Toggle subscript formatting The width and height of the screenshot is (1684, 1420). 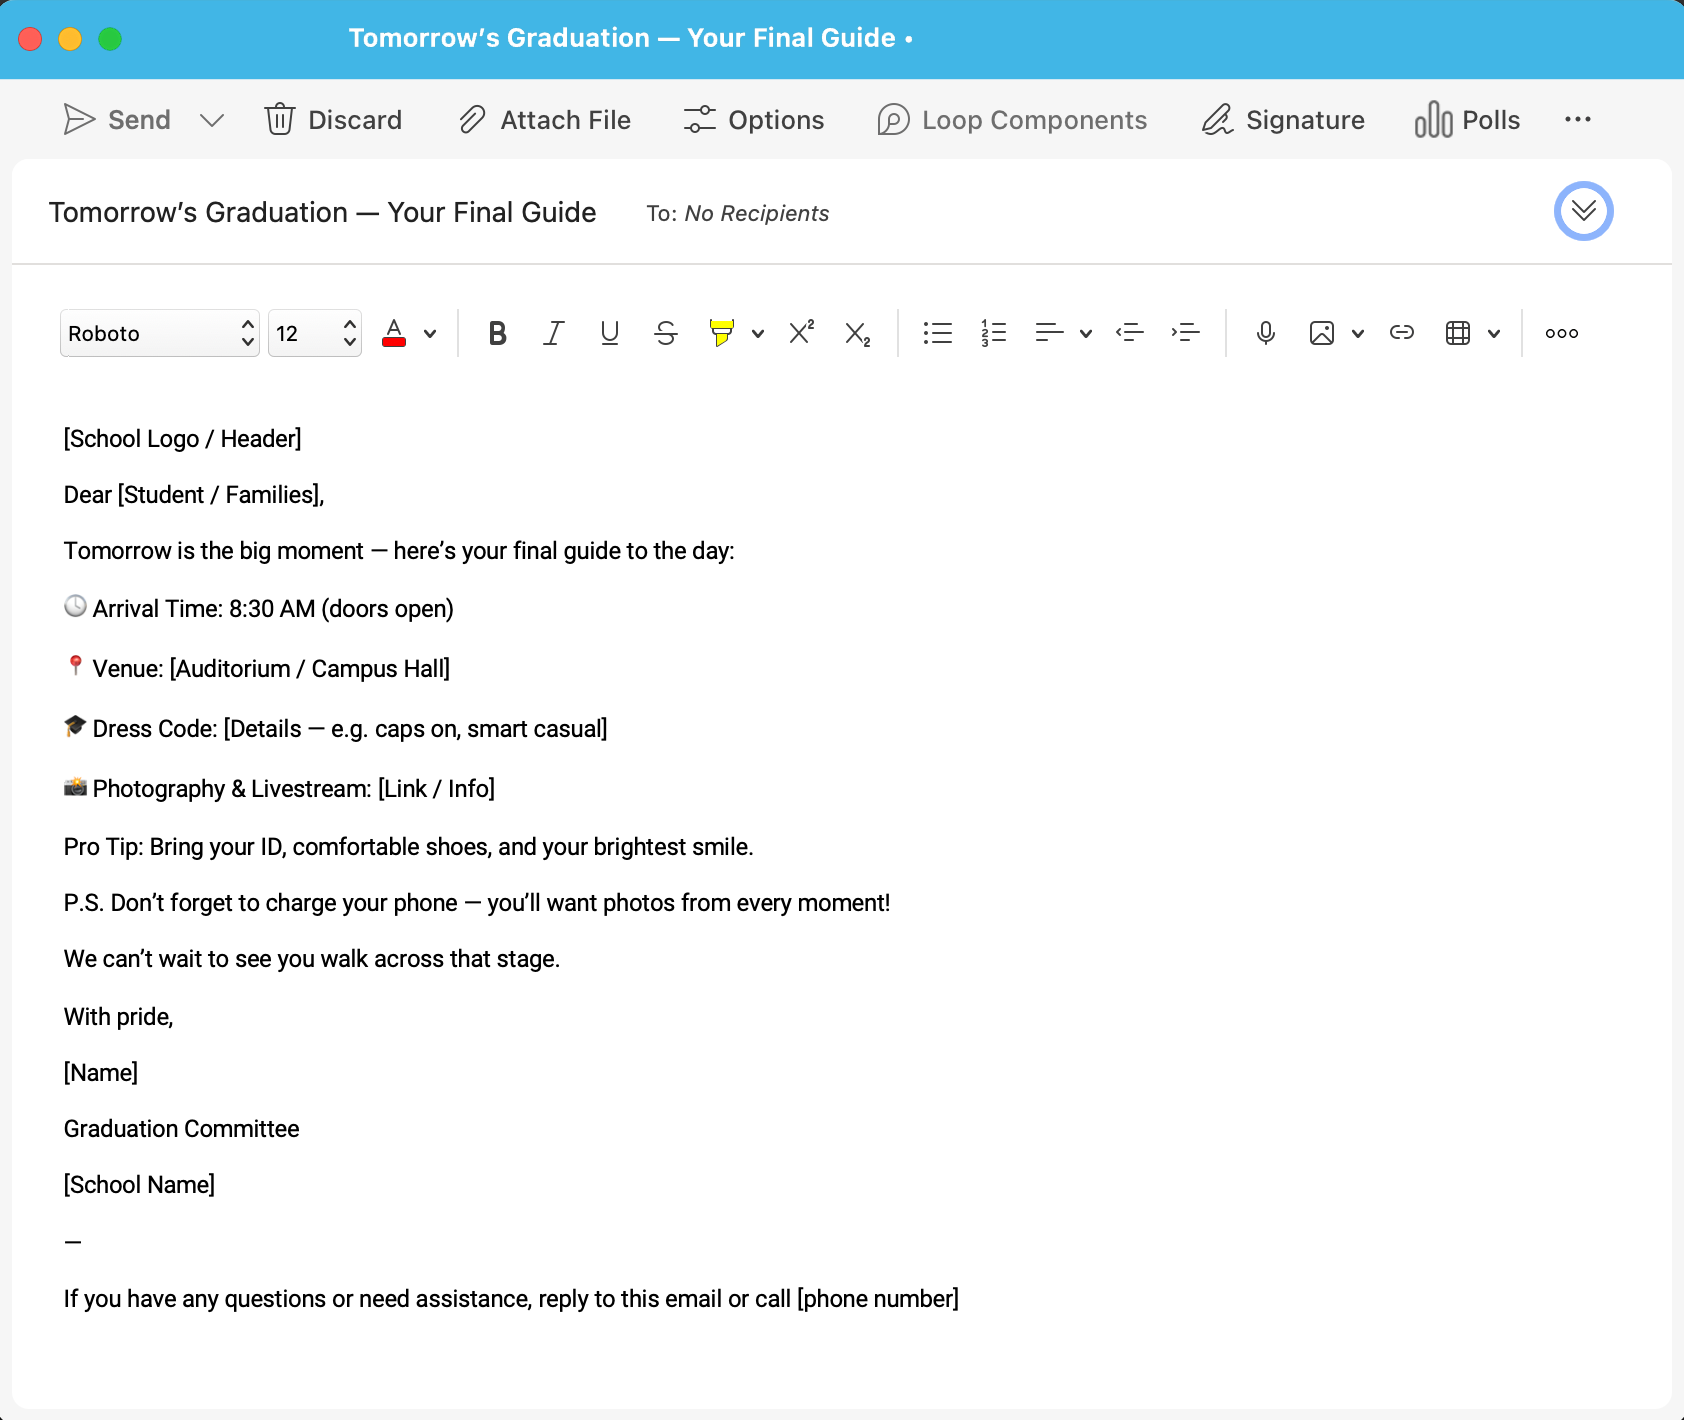(857, 334)
